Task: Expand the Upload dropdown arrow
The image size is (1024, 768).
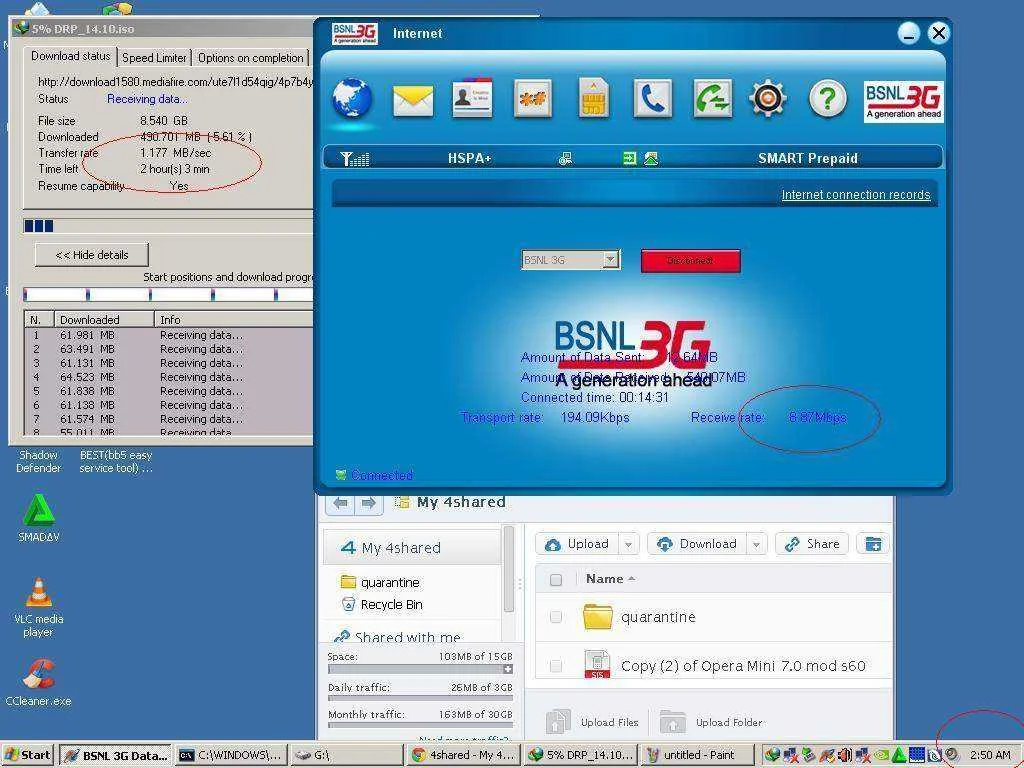Action: point(628,544)
